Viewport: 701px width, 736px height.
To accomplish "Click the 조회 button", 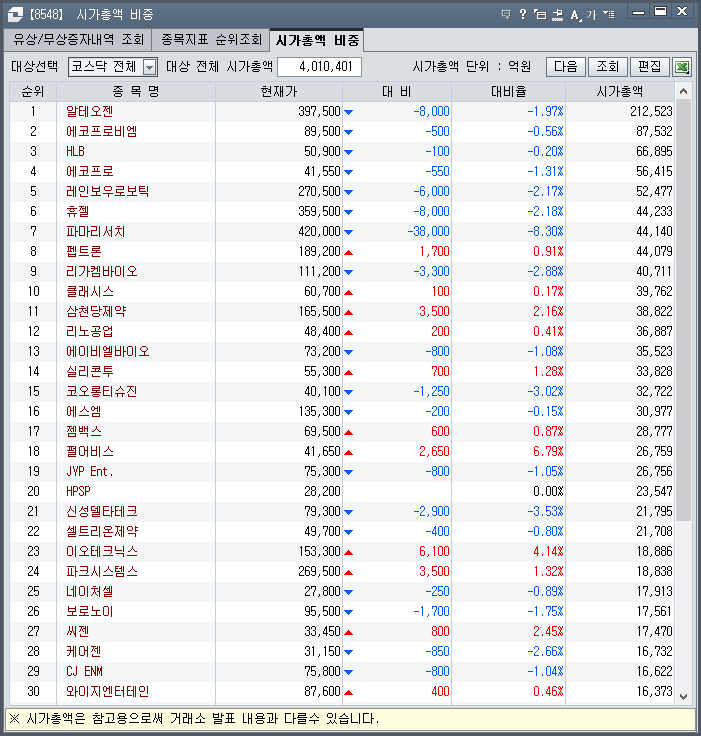I will (x=608, y=67).
